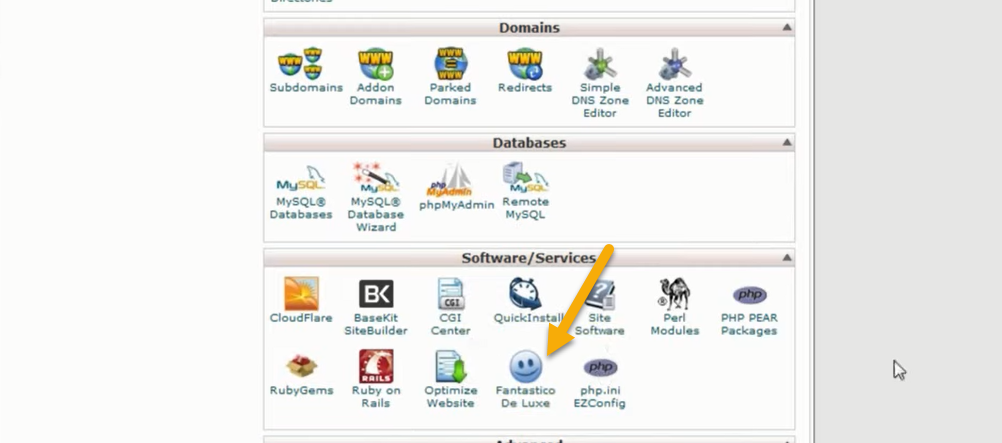Open the Advanced DNS Zone Editor icon
Image resolution: width=1002 pixels, height=443 pixels.
coord(674,63)
